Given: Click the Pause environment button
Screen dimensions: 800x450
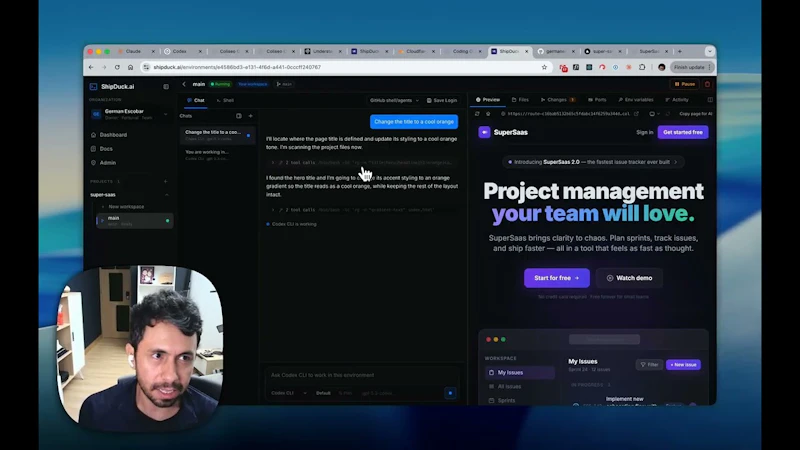Looking at the screenshot, I should coord(685,84).
